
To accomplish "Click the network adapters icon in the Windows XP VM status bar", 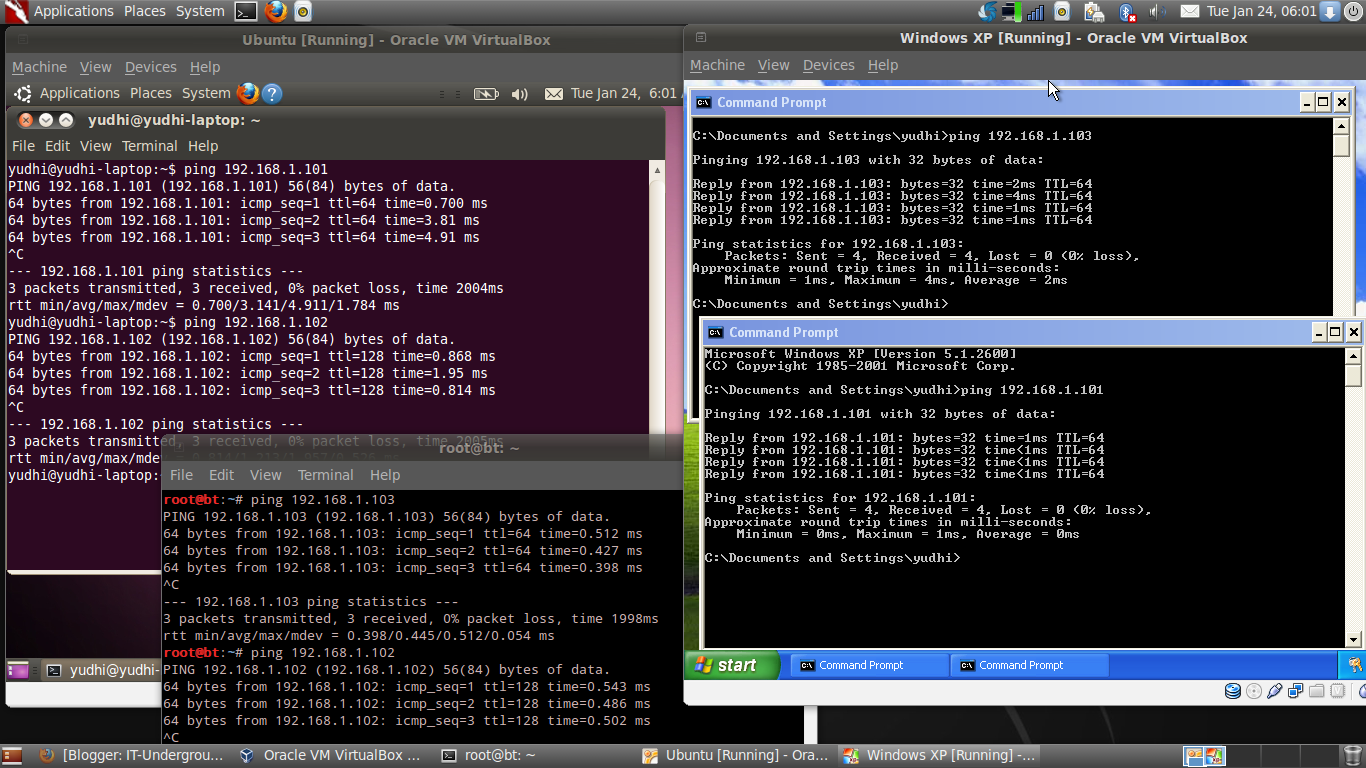I will pyautogui.click(x=1295, y=691).
